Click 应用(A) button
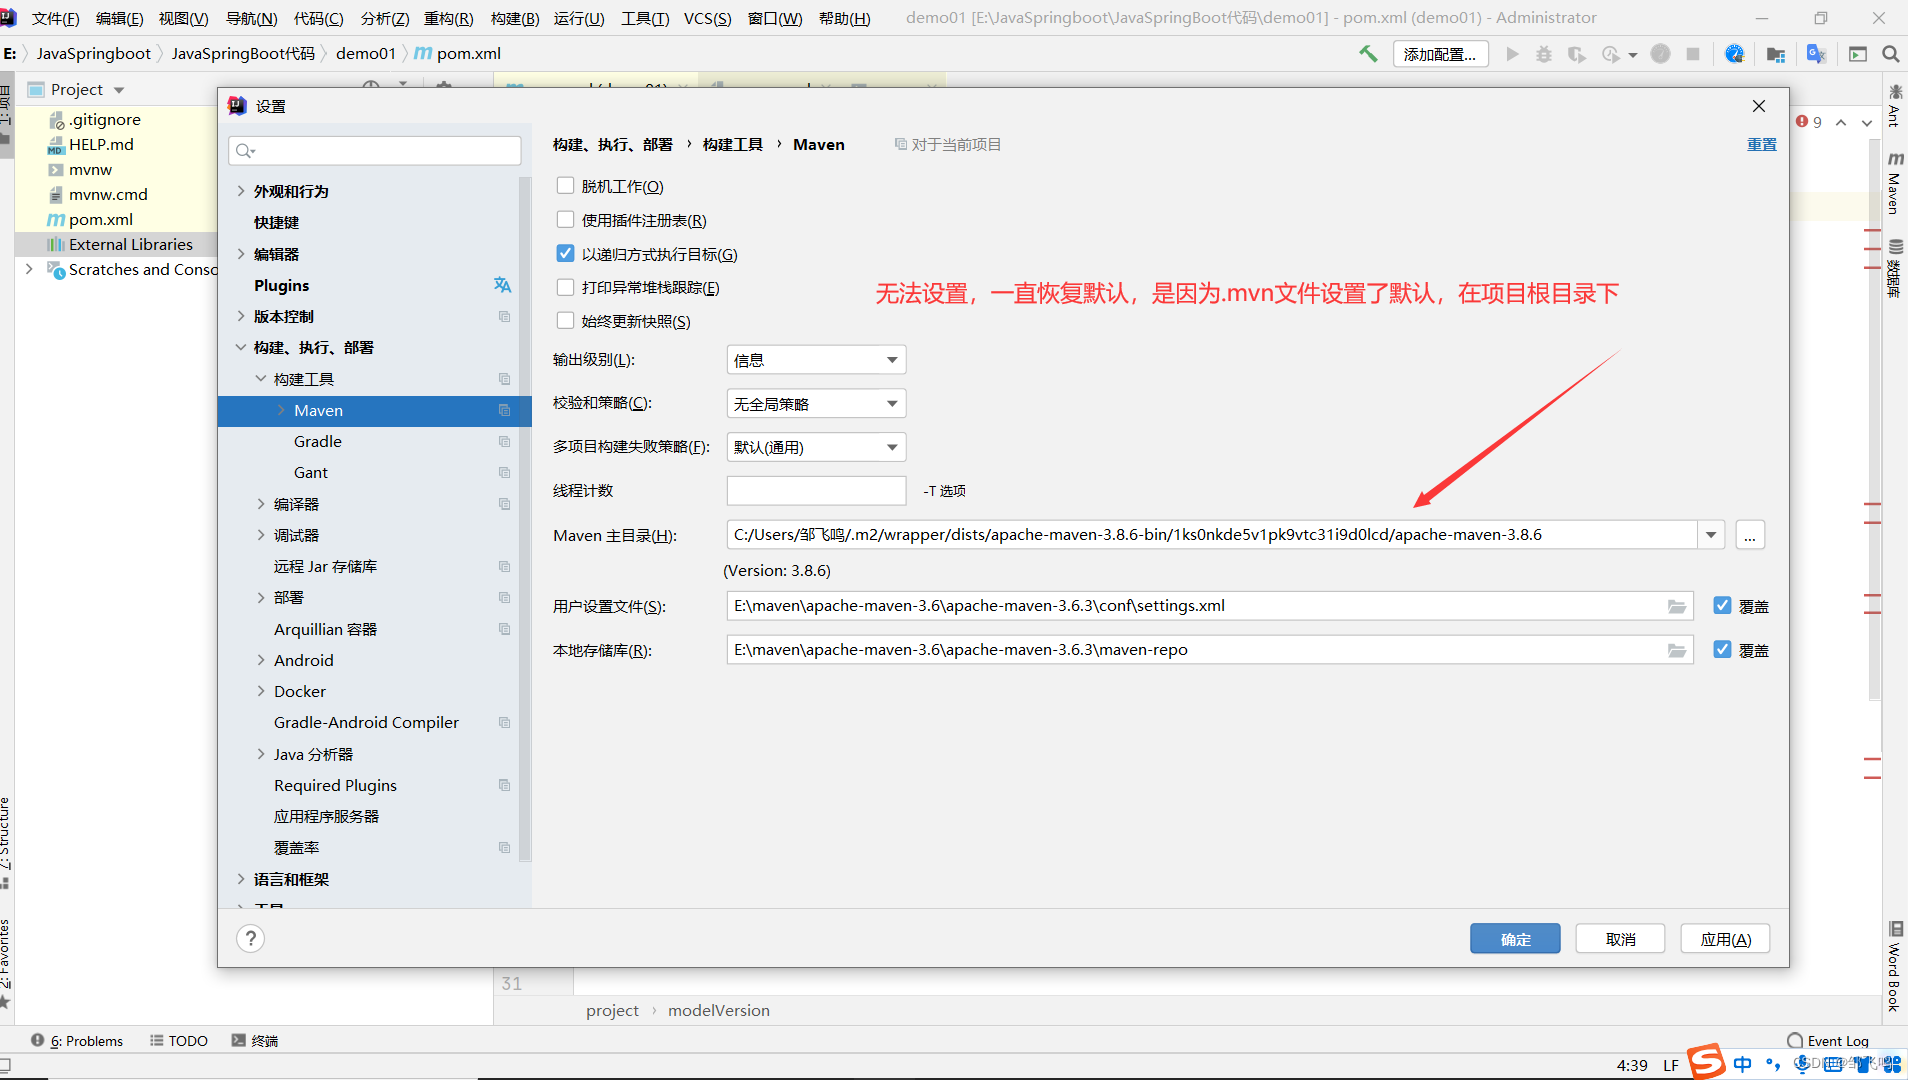 coord(1725,939)
